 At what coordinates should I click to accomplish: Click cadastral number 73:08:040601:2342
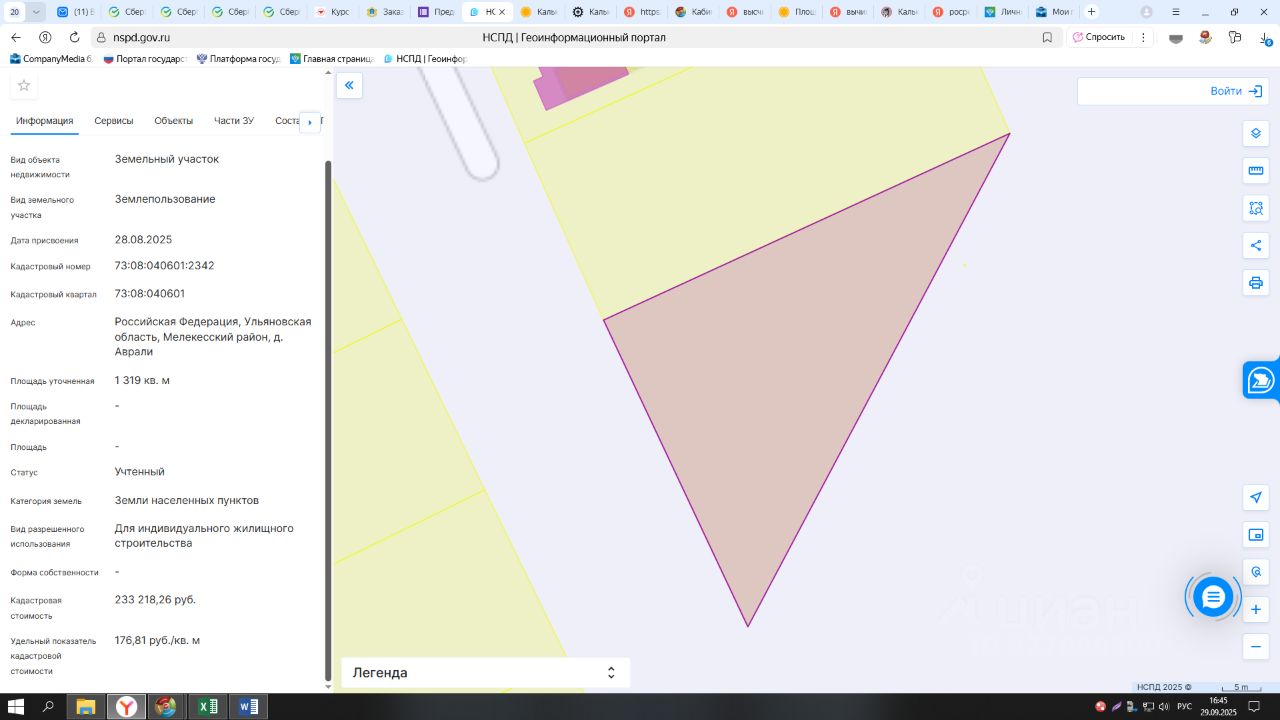coord(164,266)
